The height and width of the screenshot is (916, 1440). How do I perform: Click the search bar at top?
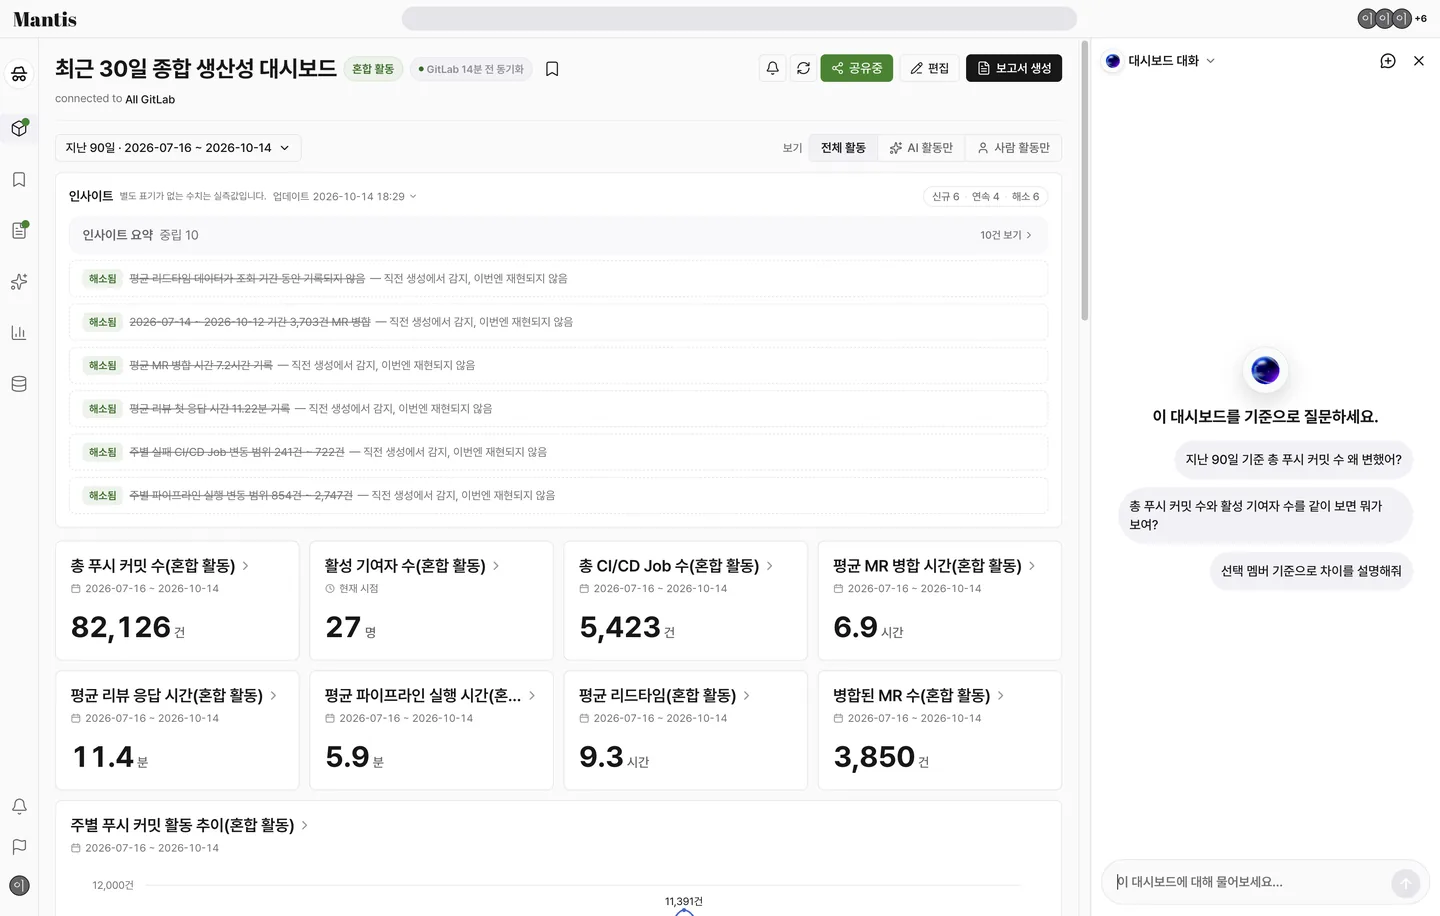(739, 19)
